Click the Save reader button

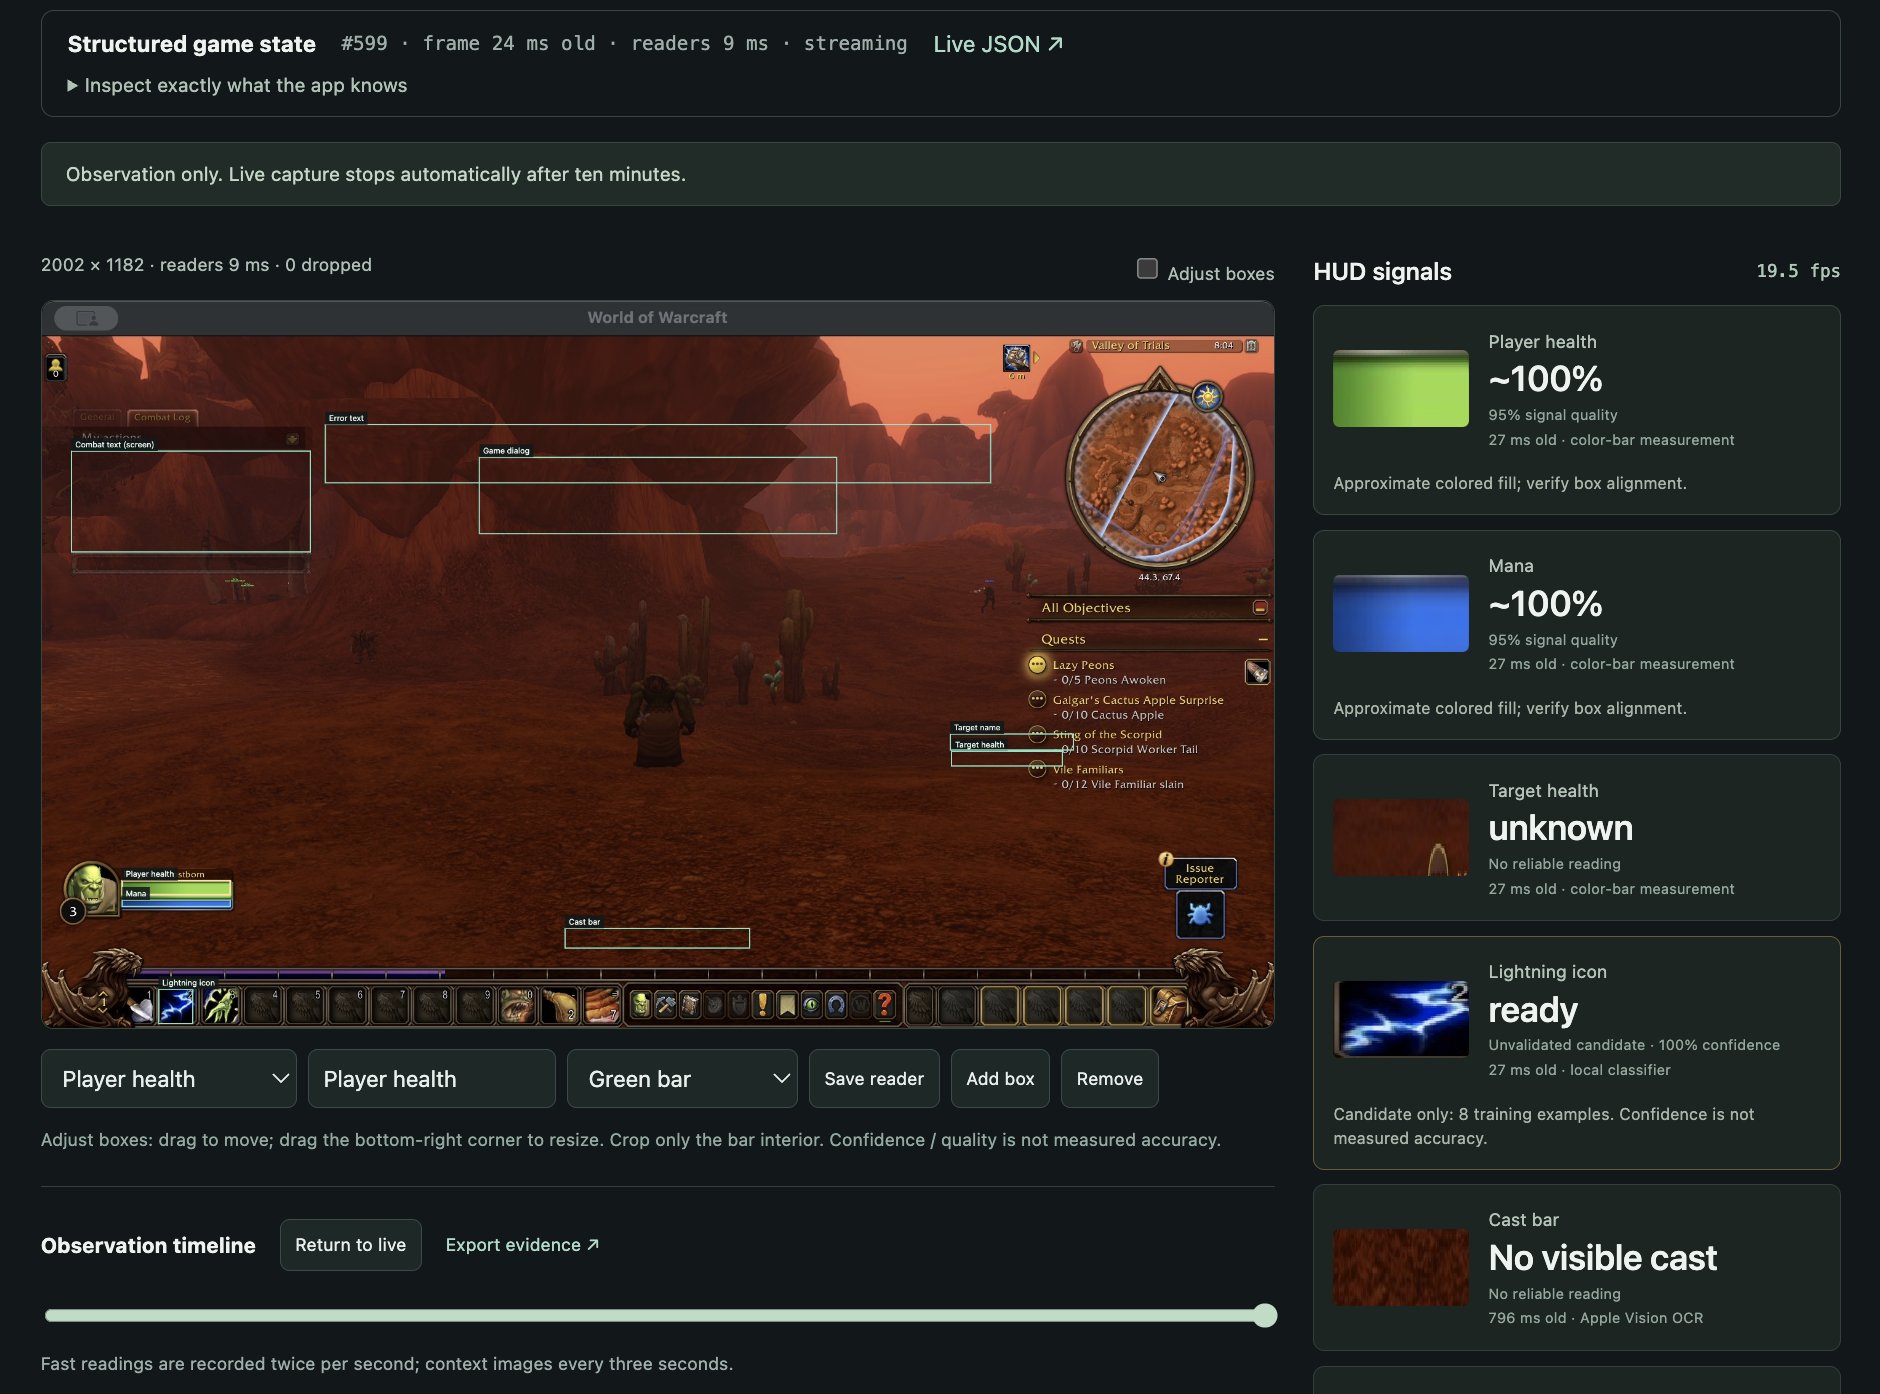[x=874, y=1079]
